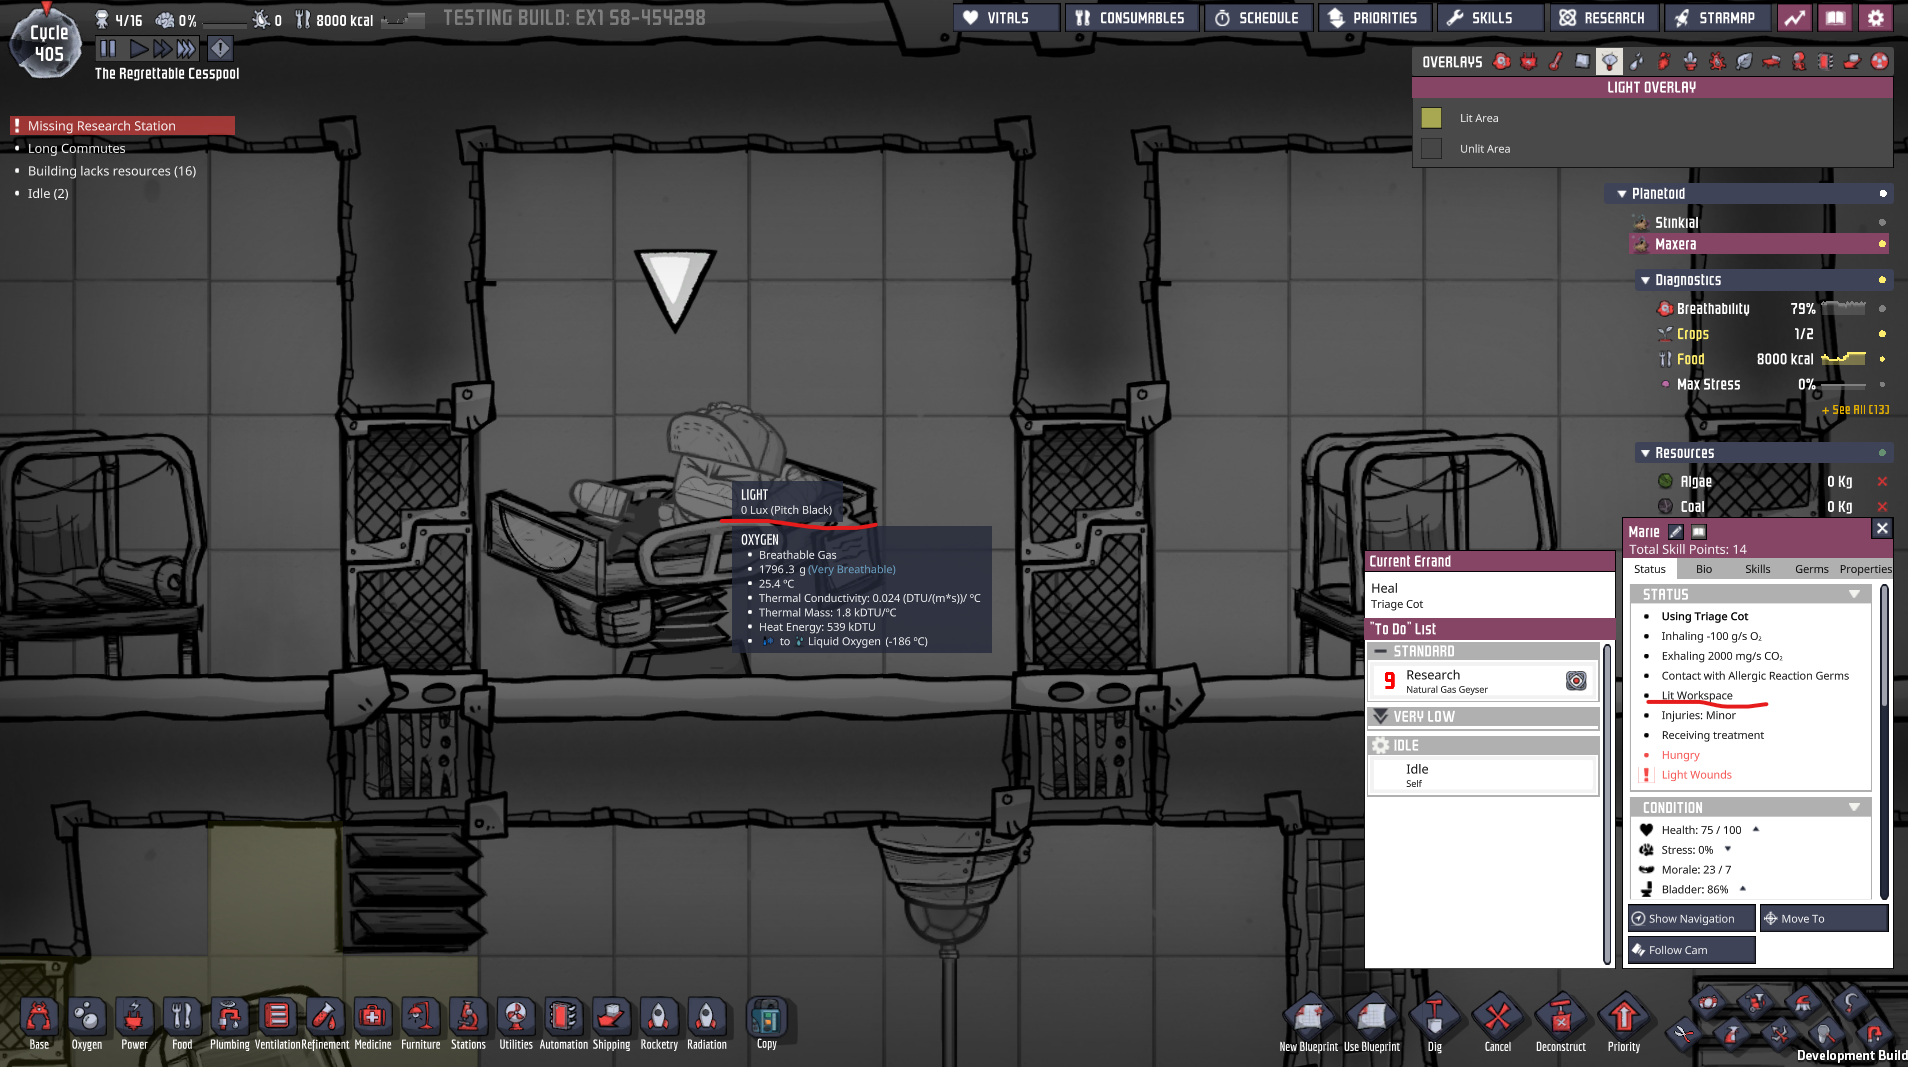
Task: Click the Cancel tool icon
Action: (1497, 1019)
